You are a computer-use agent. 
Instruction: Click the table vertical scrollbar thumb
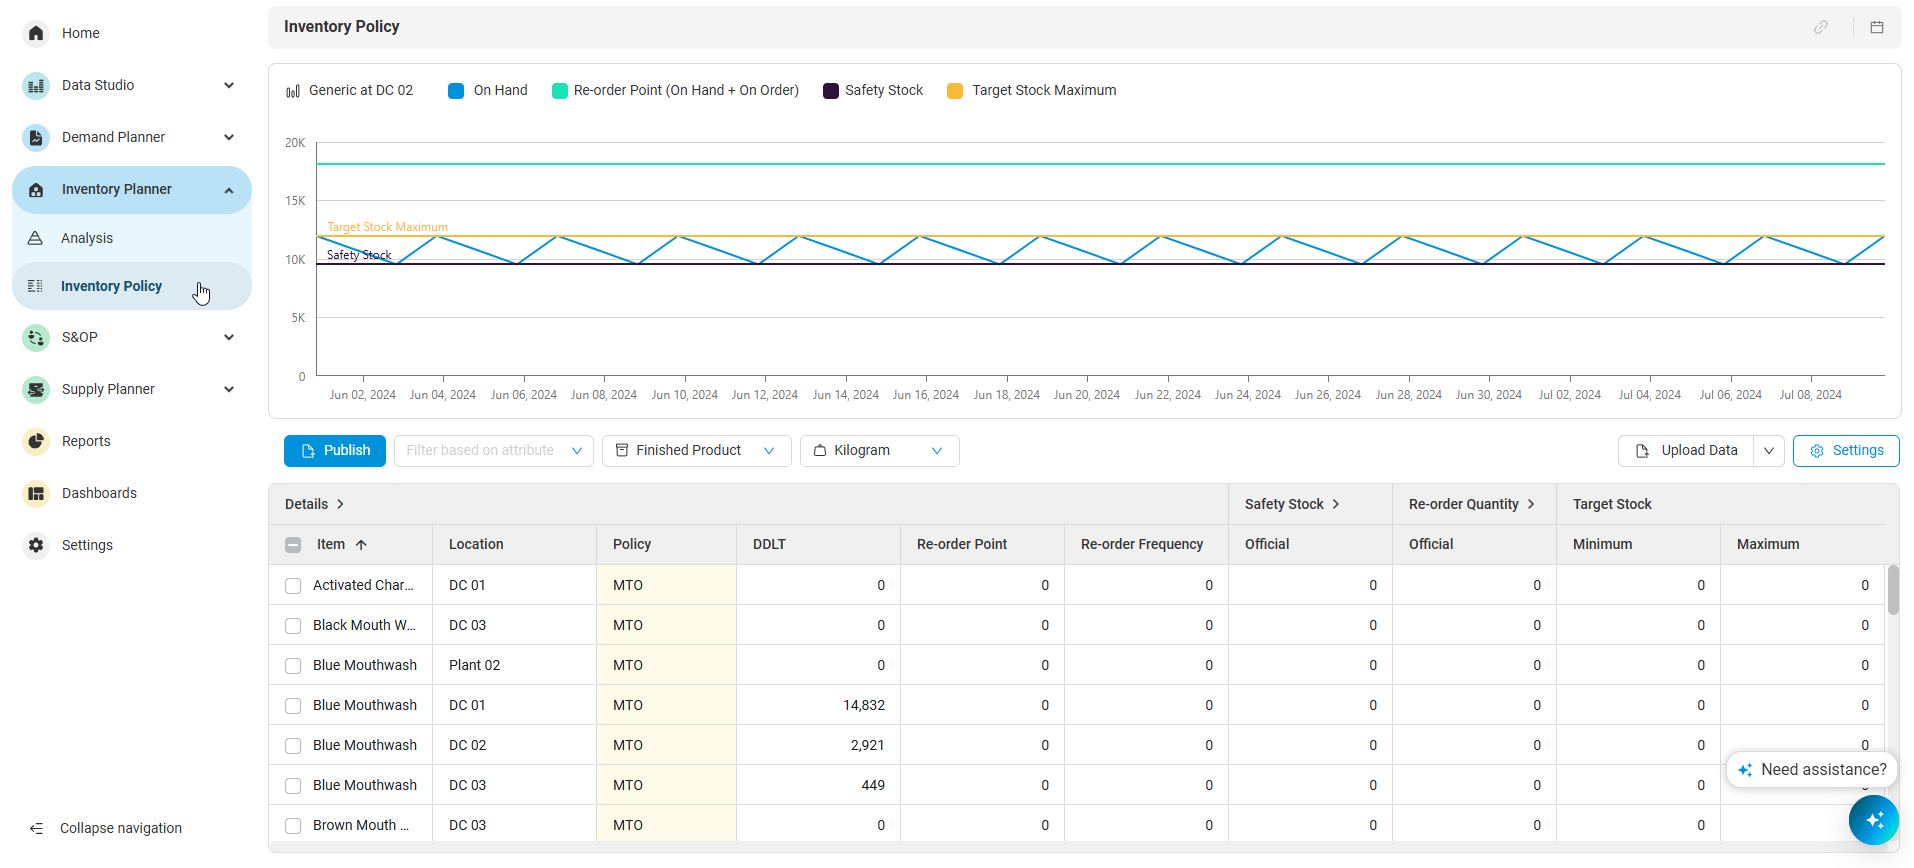[x=1893, y=590]
